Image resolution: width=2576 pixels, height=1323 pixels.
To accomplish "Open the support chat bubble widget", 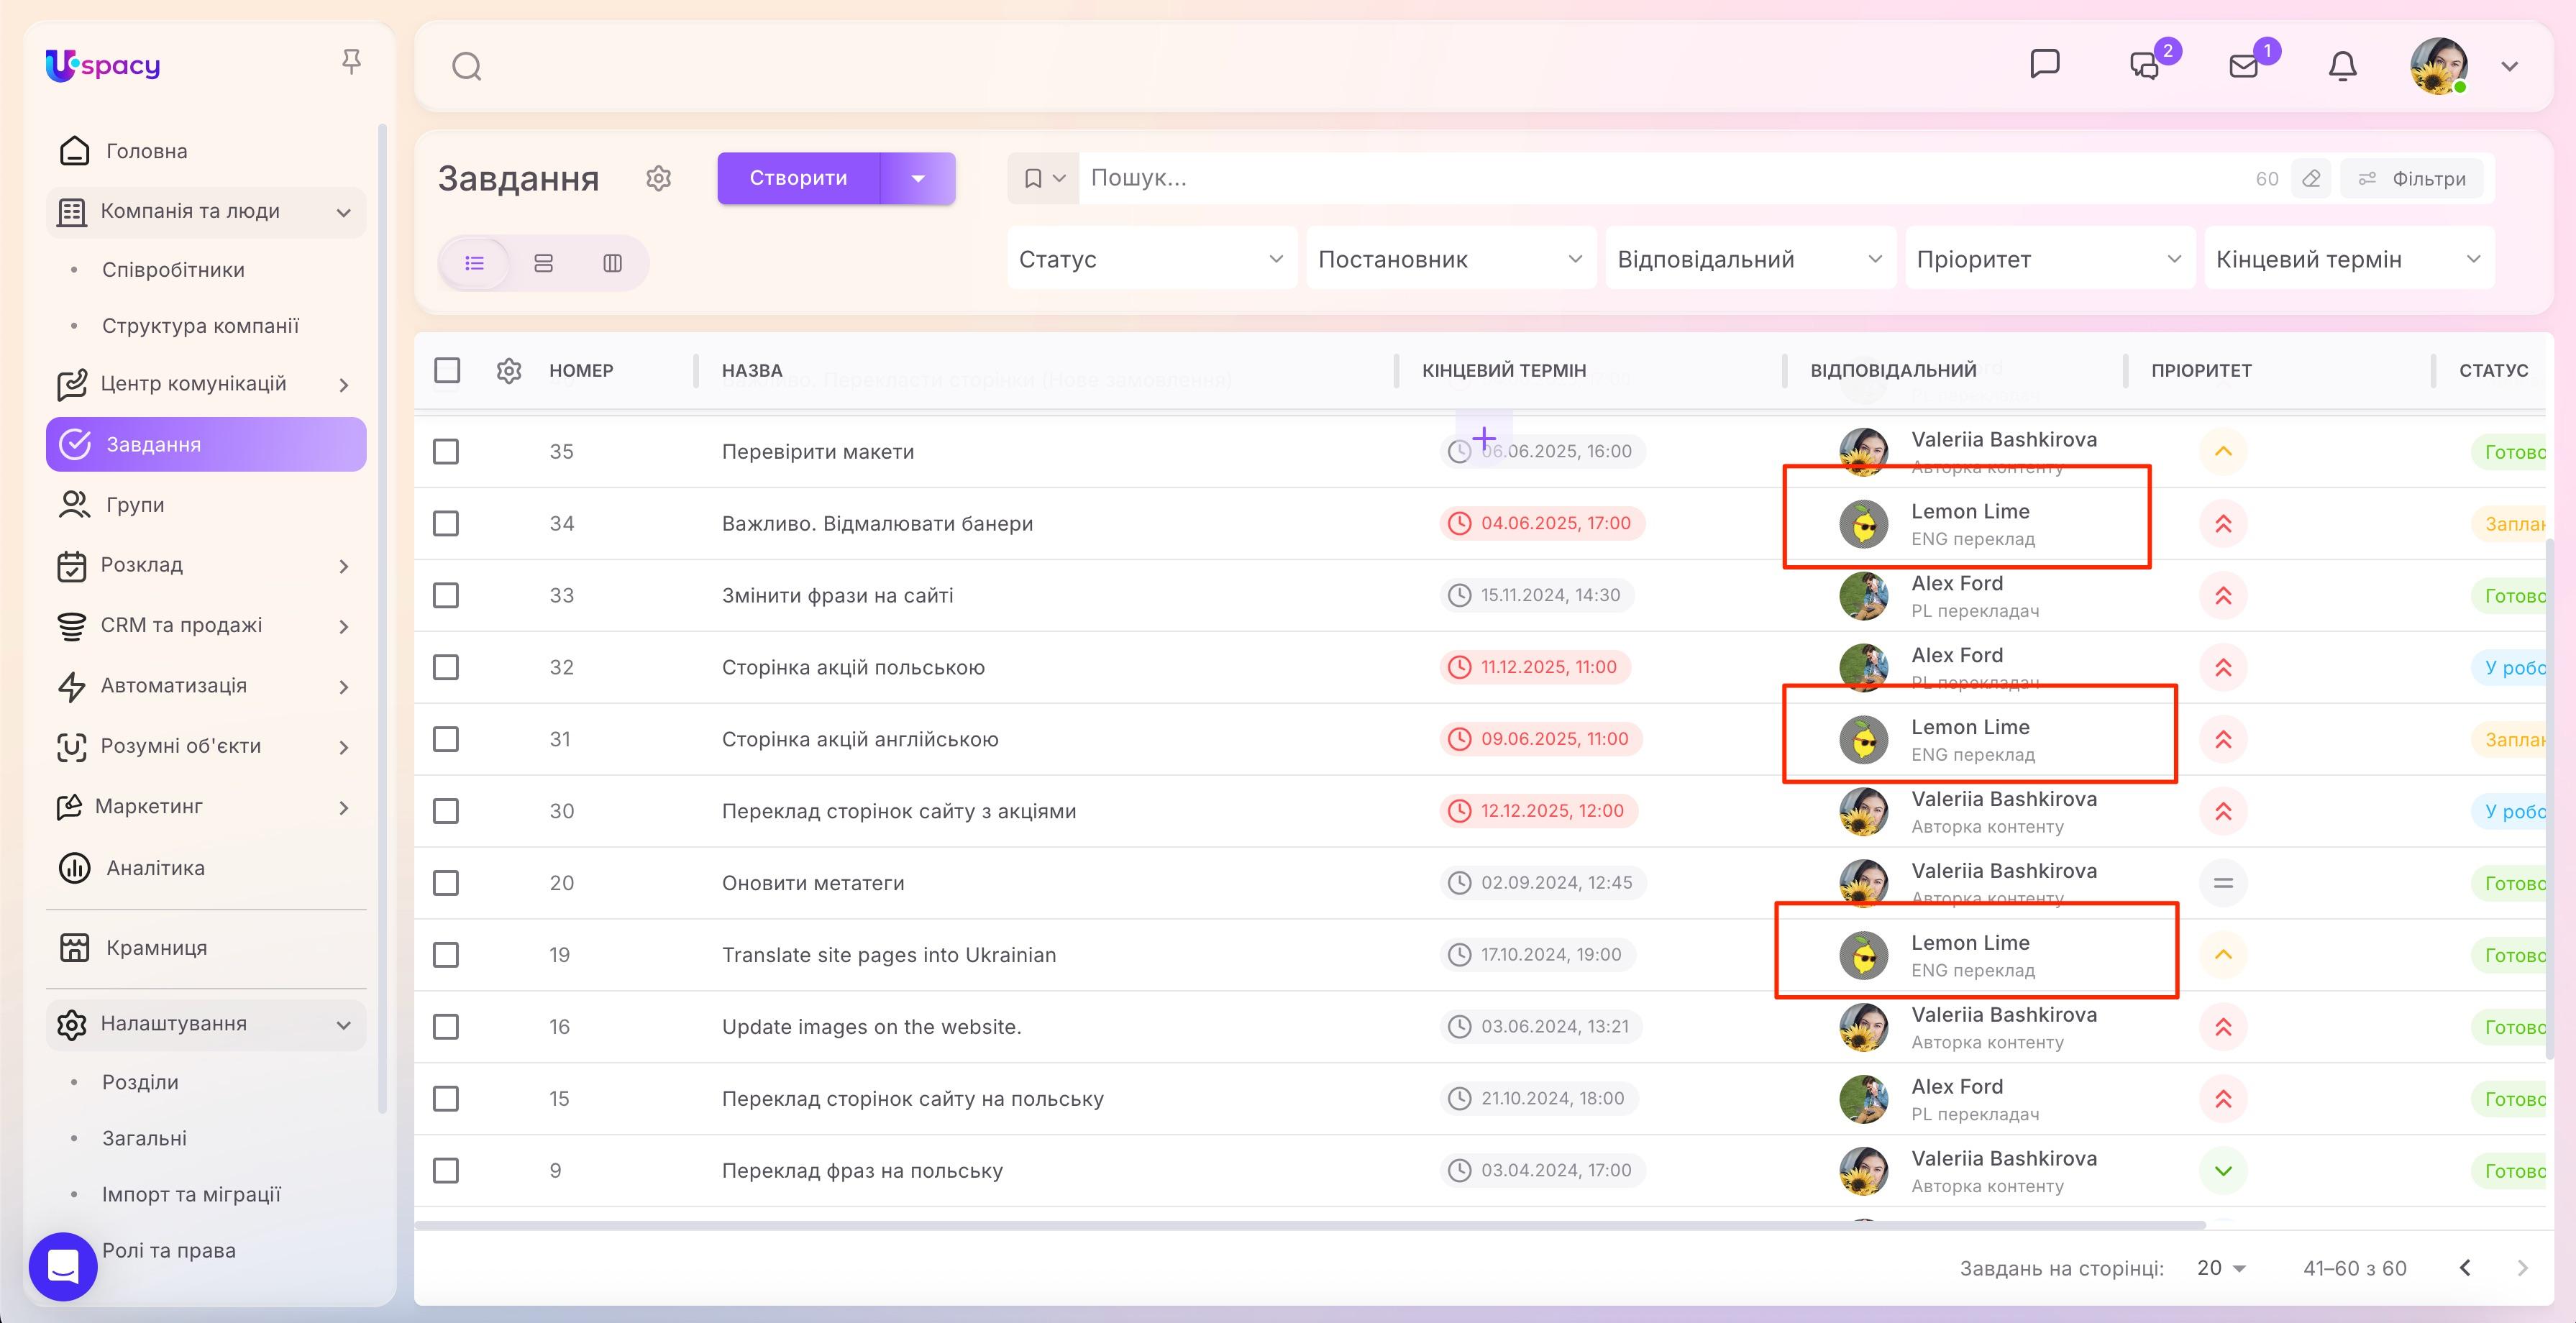I will click(x=63, y=1266).
